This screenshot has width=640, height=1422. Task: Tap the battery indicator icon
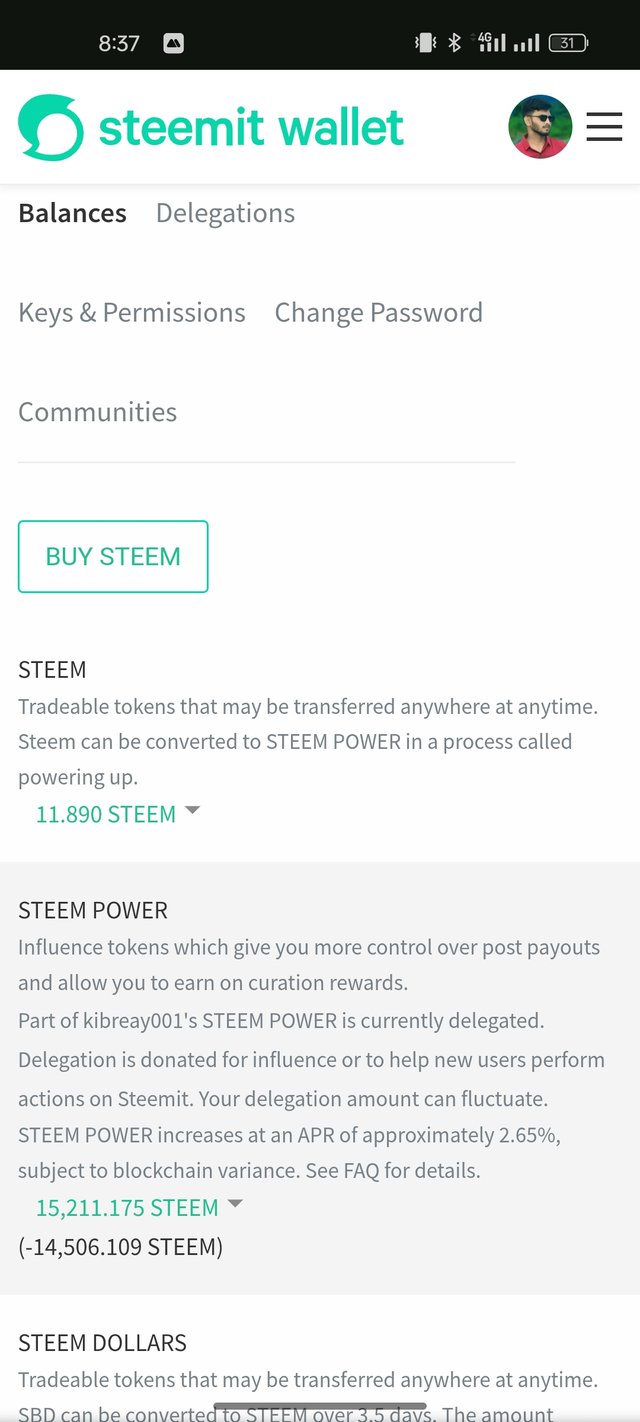pyautogui.click(x=568, y=43)
